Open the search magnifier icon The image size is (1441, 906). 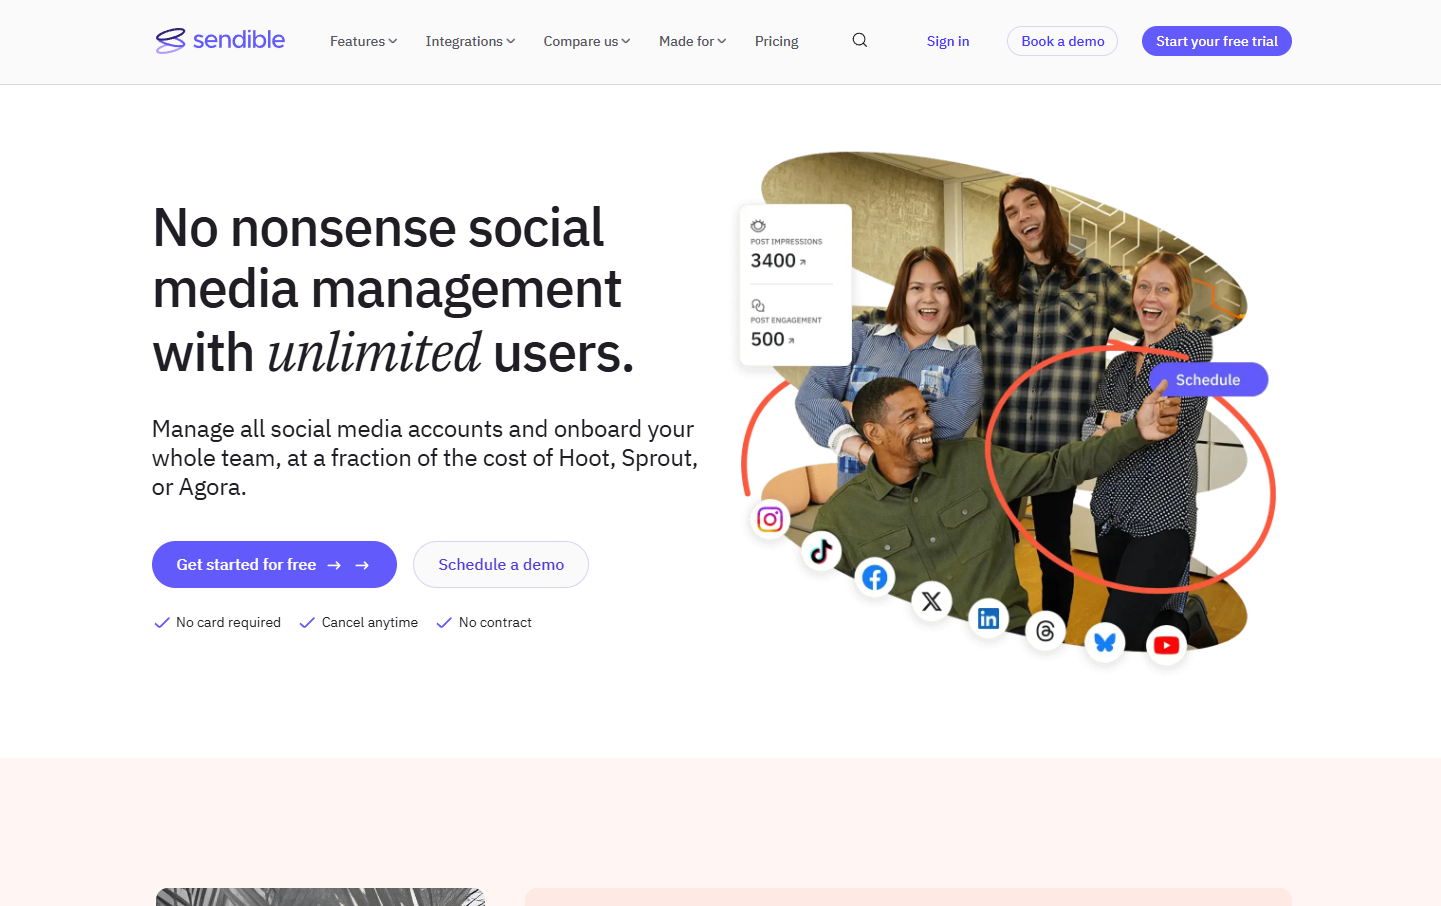tap(860, 40)
